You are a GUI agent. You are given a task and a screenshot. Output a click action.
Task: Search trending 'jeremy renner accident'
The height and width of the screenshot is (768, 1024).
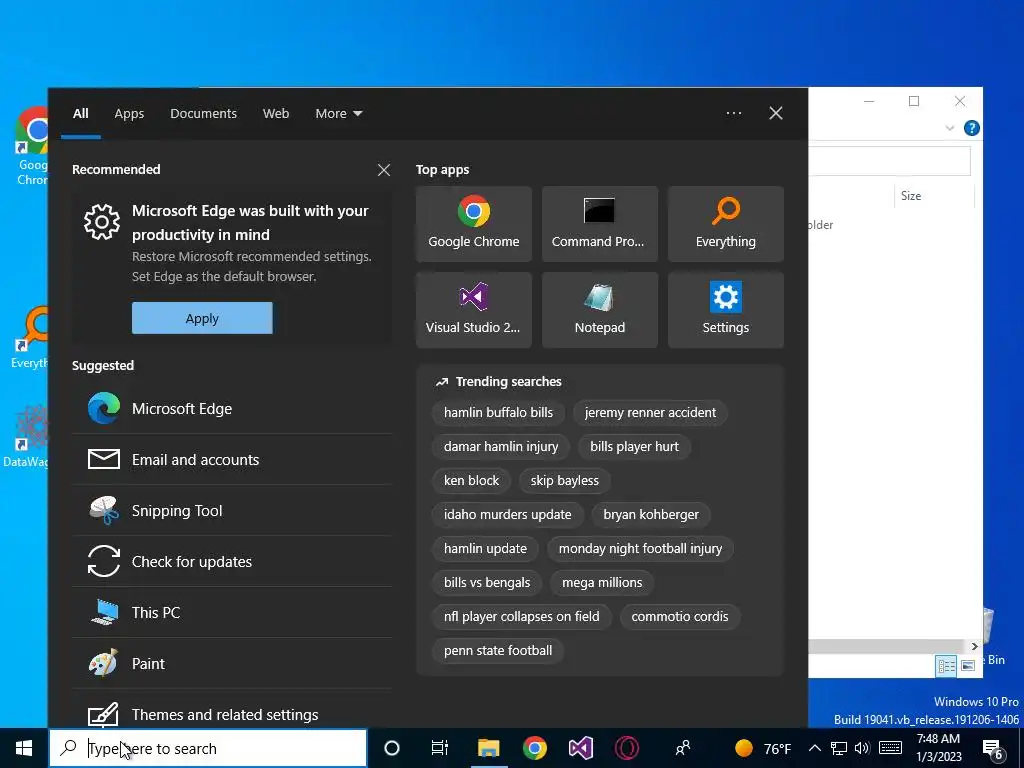tap(650, 413)
